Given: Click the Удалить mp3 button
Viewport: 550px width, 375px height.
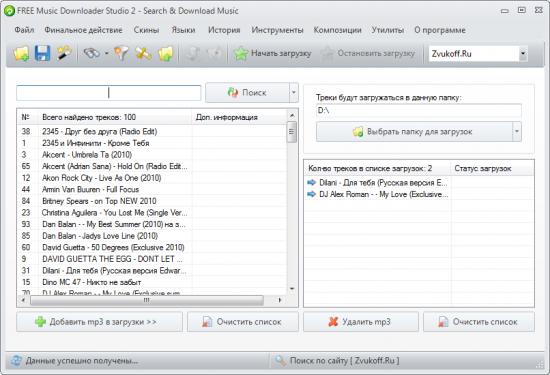Looking at the screenshot, I should click(361, 322).
